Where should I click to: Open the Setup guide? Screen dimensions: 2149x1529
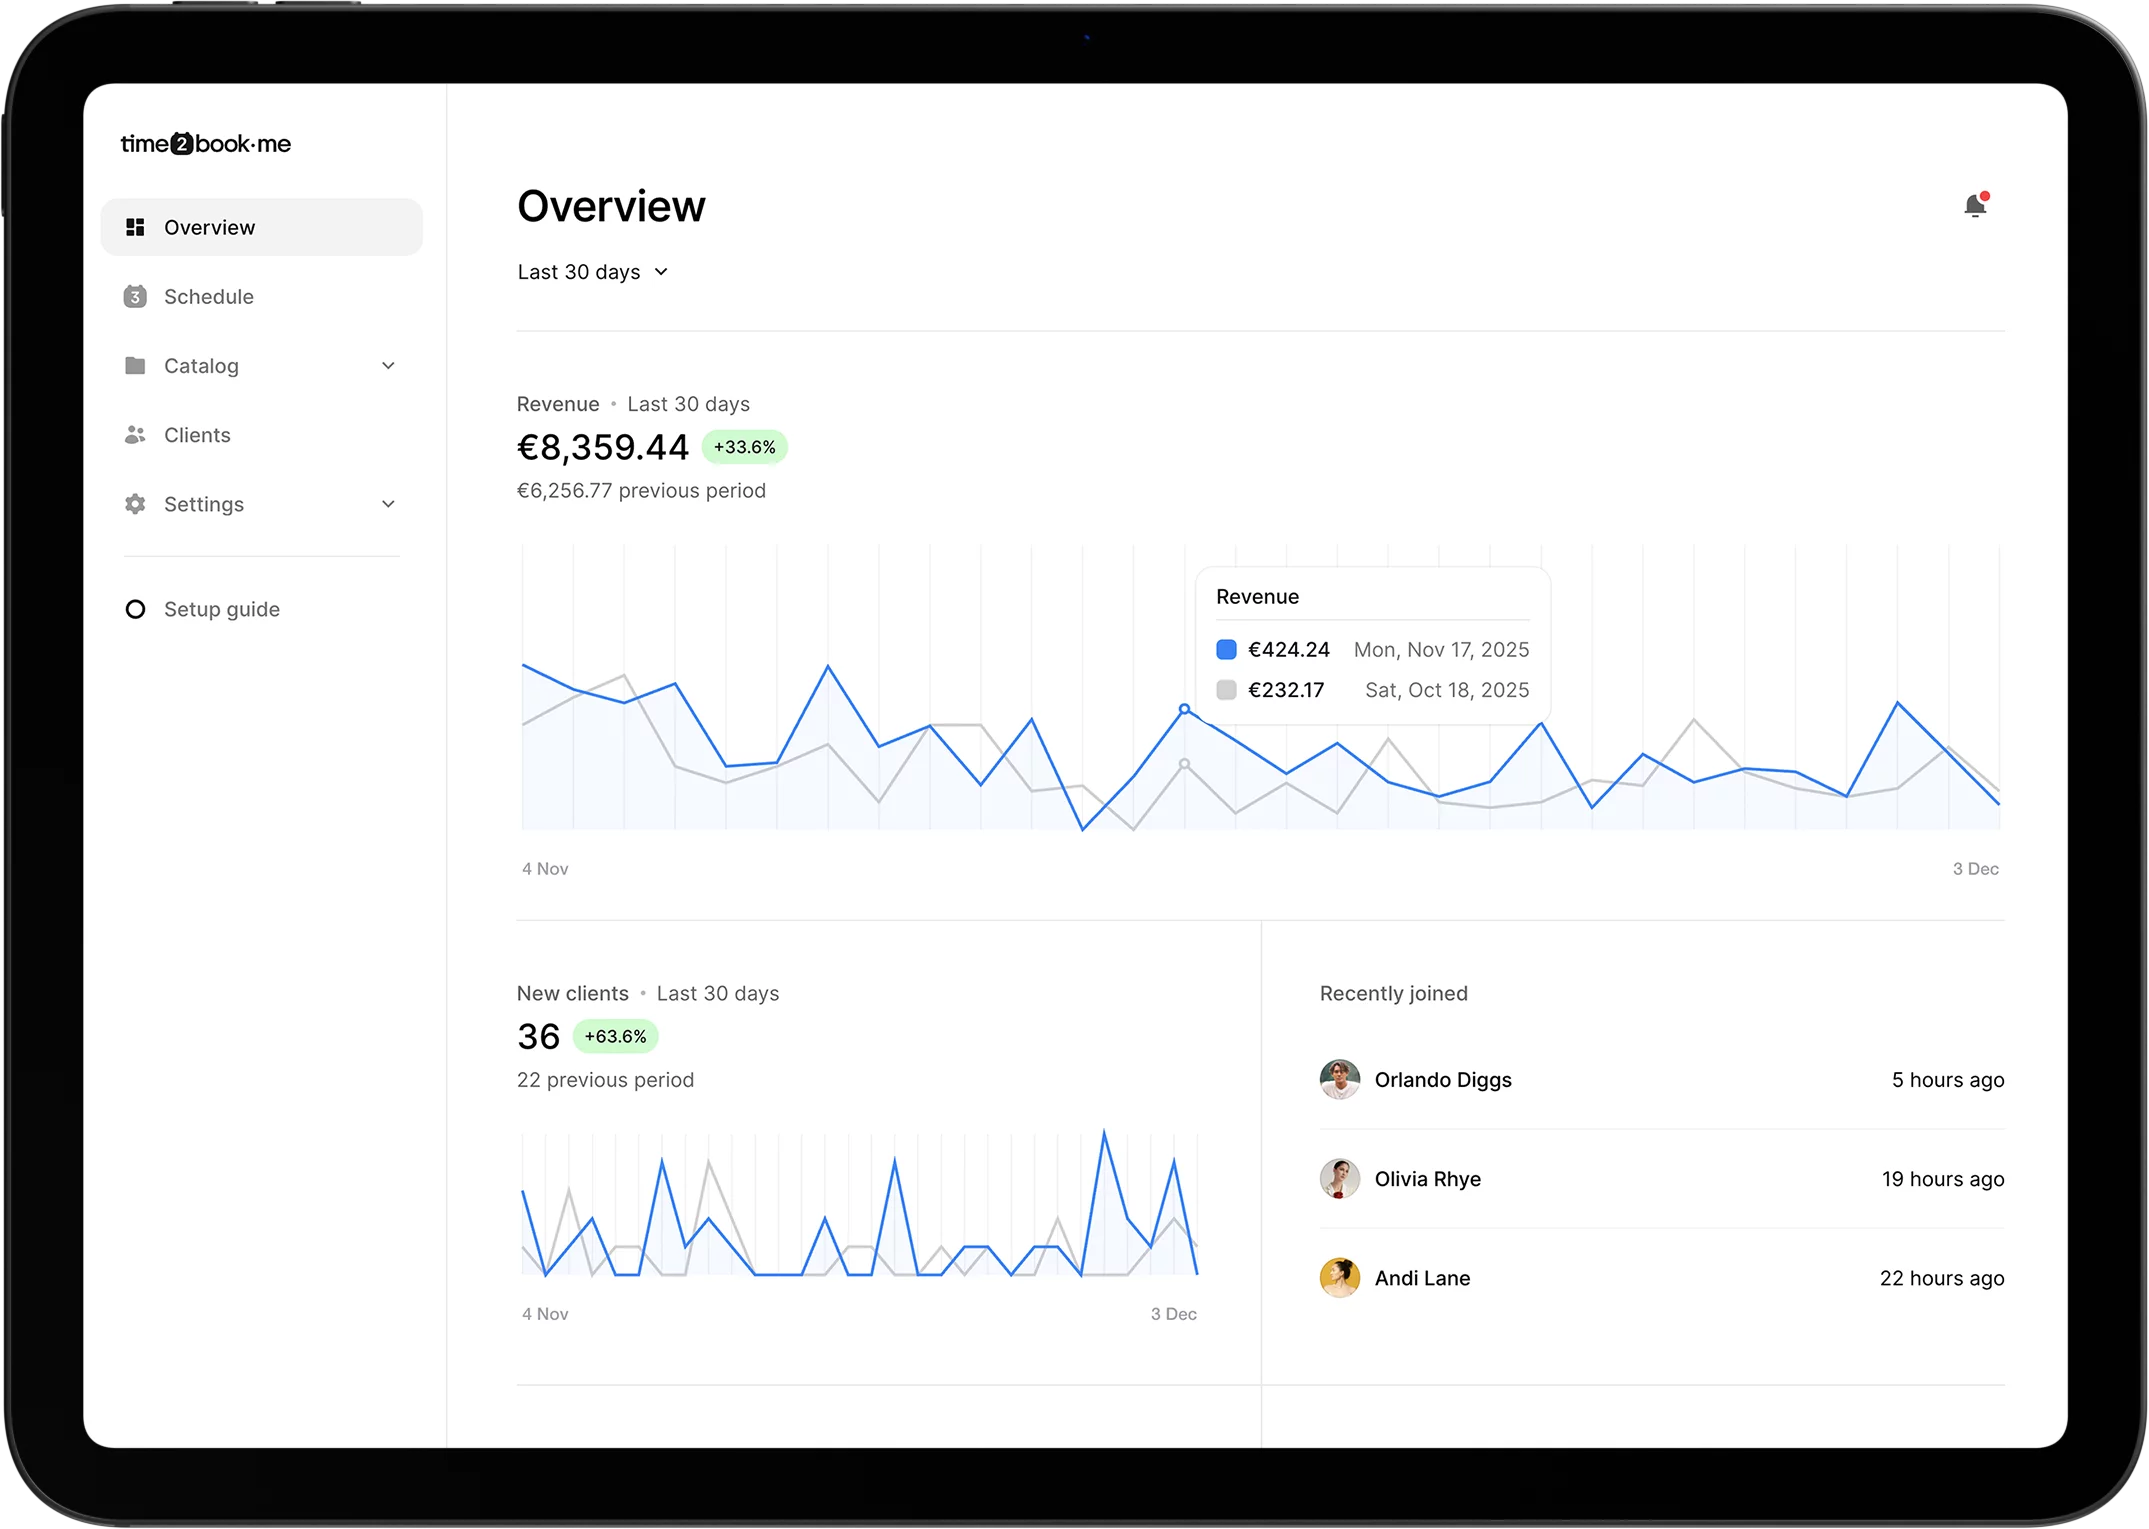tap(221, 609)
